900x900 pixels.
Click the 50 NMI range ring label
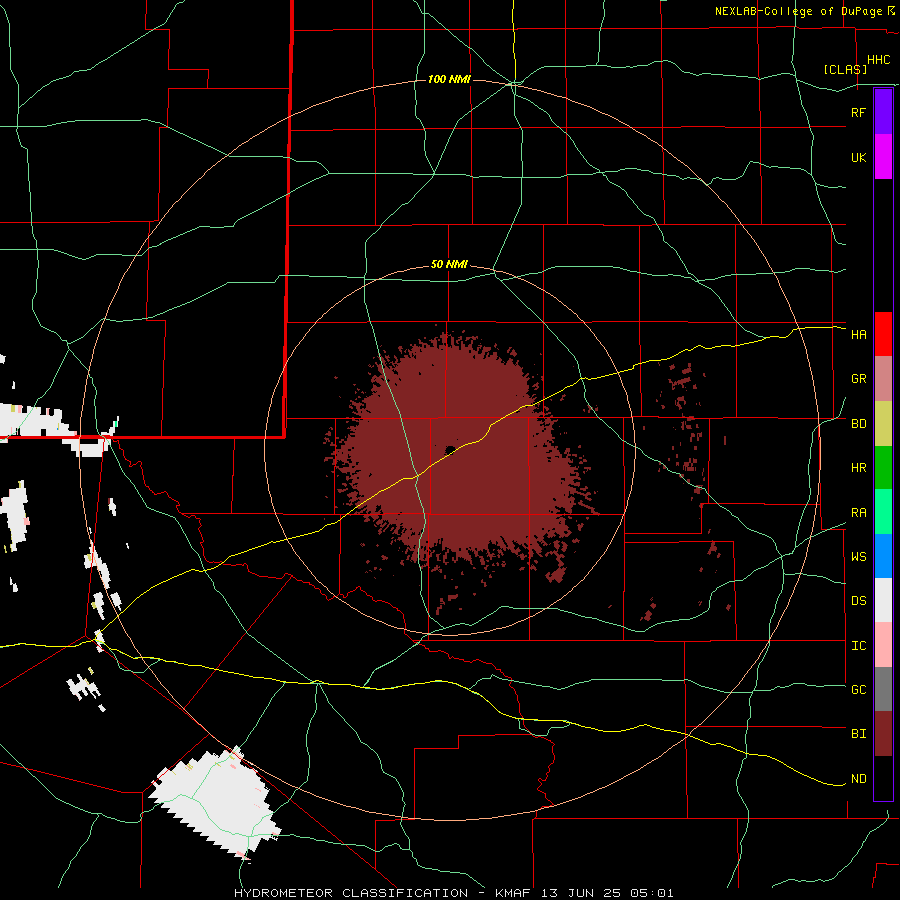pyautogui.click(x=449, y=265)
